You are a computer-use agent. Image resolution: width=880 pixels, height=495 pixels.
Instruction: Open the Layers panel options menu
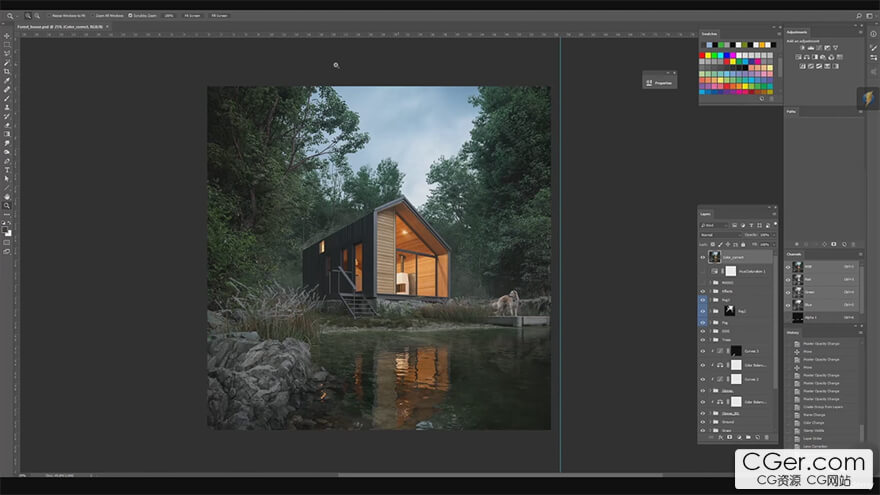pos(772,216)
